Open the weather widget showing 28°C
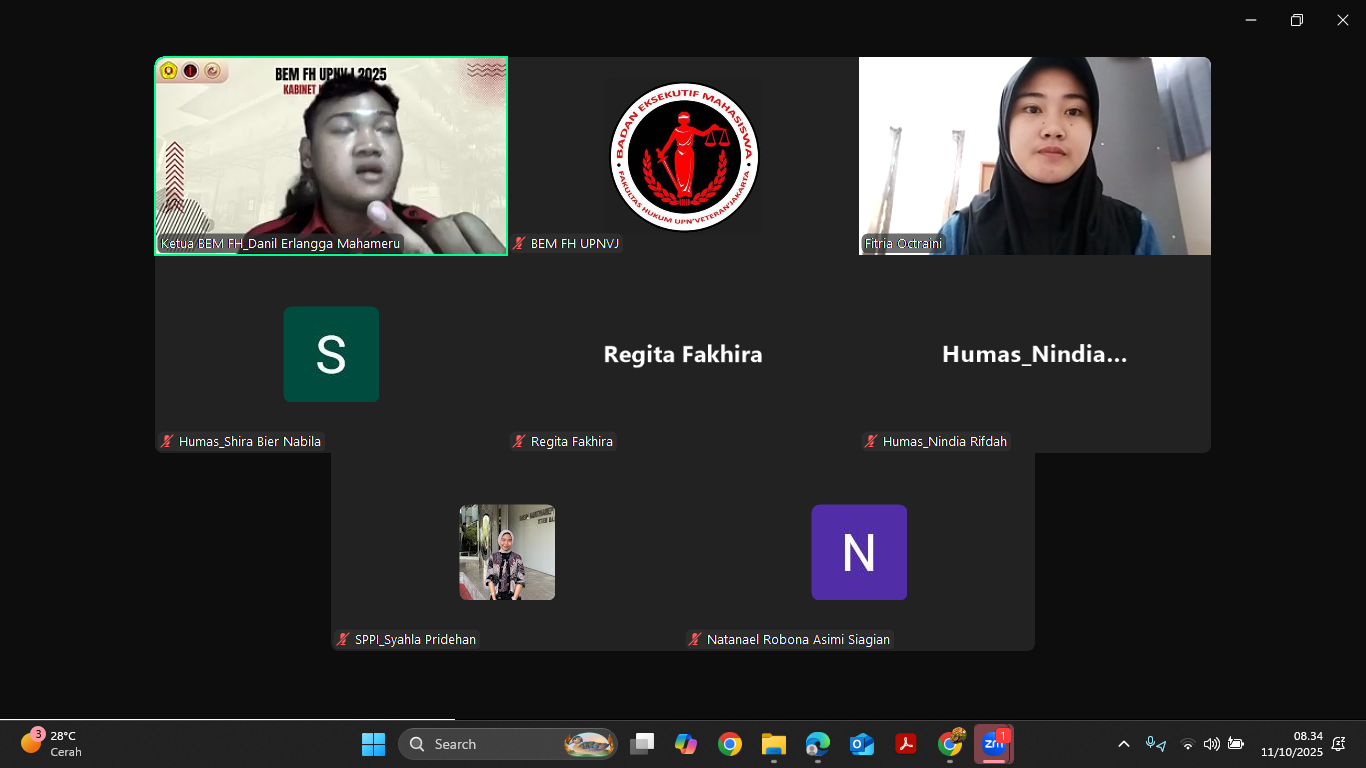This screenshot has width=1366, height=768. (x=52, y=744)
